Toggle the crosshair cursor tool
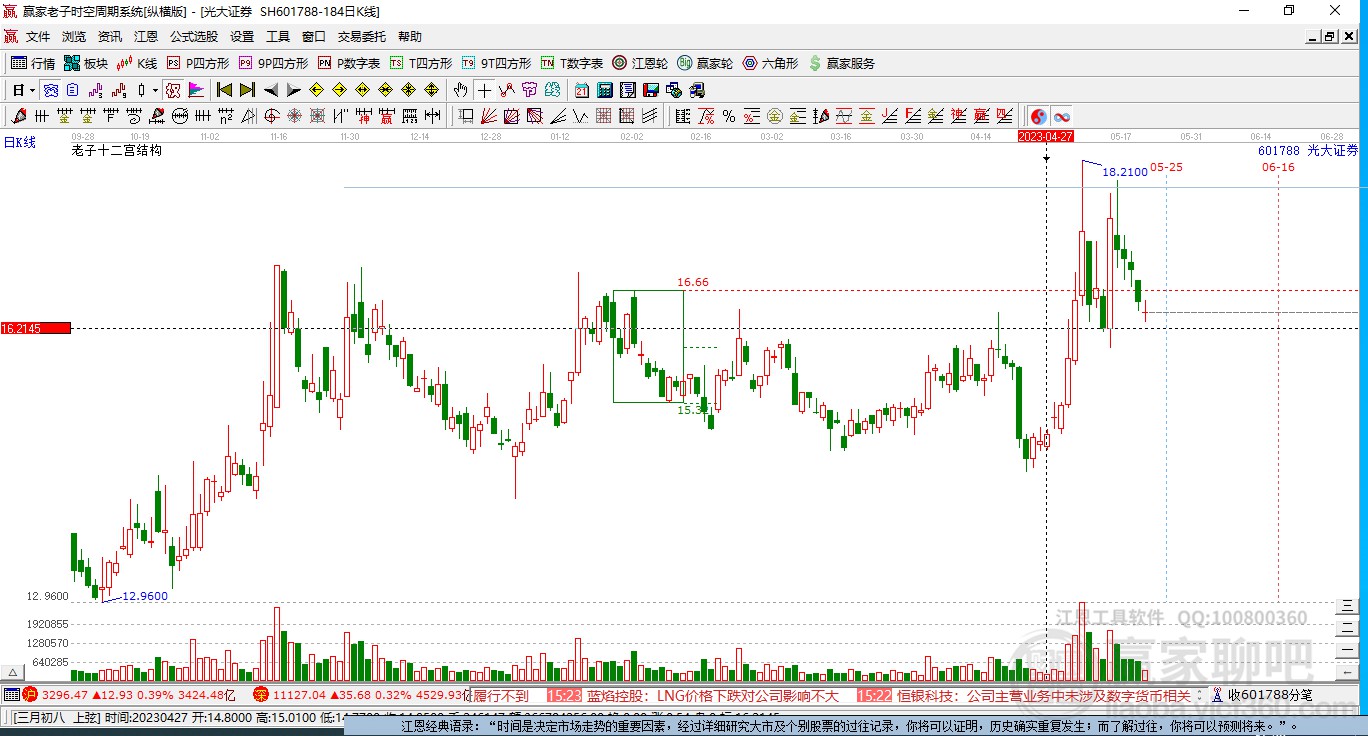 pyautogui.click(x=485, y=90)
